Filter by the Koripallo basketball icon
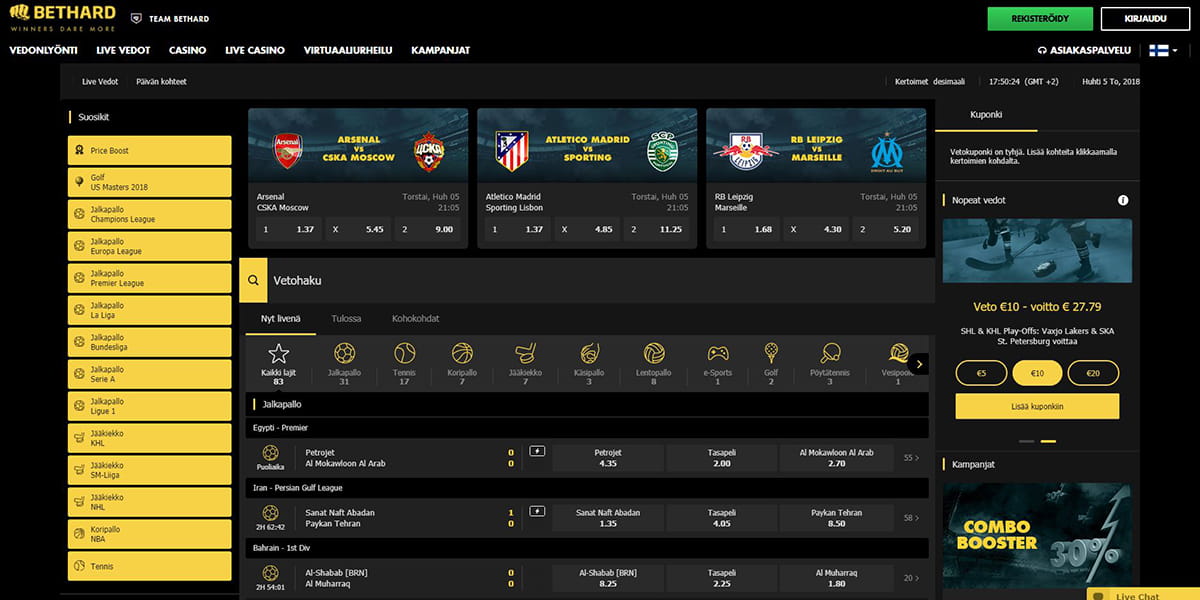The width and height of the screenshot is (1200, 600). click(x=462, y=353)
